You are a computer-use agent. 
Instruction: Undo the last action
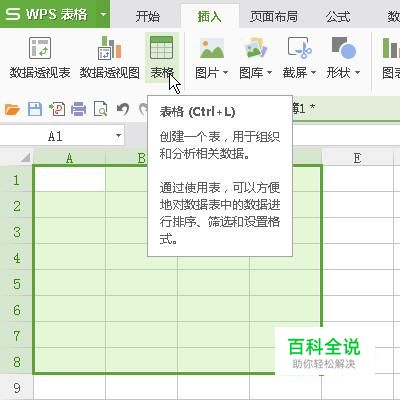[x=123, y=109]
